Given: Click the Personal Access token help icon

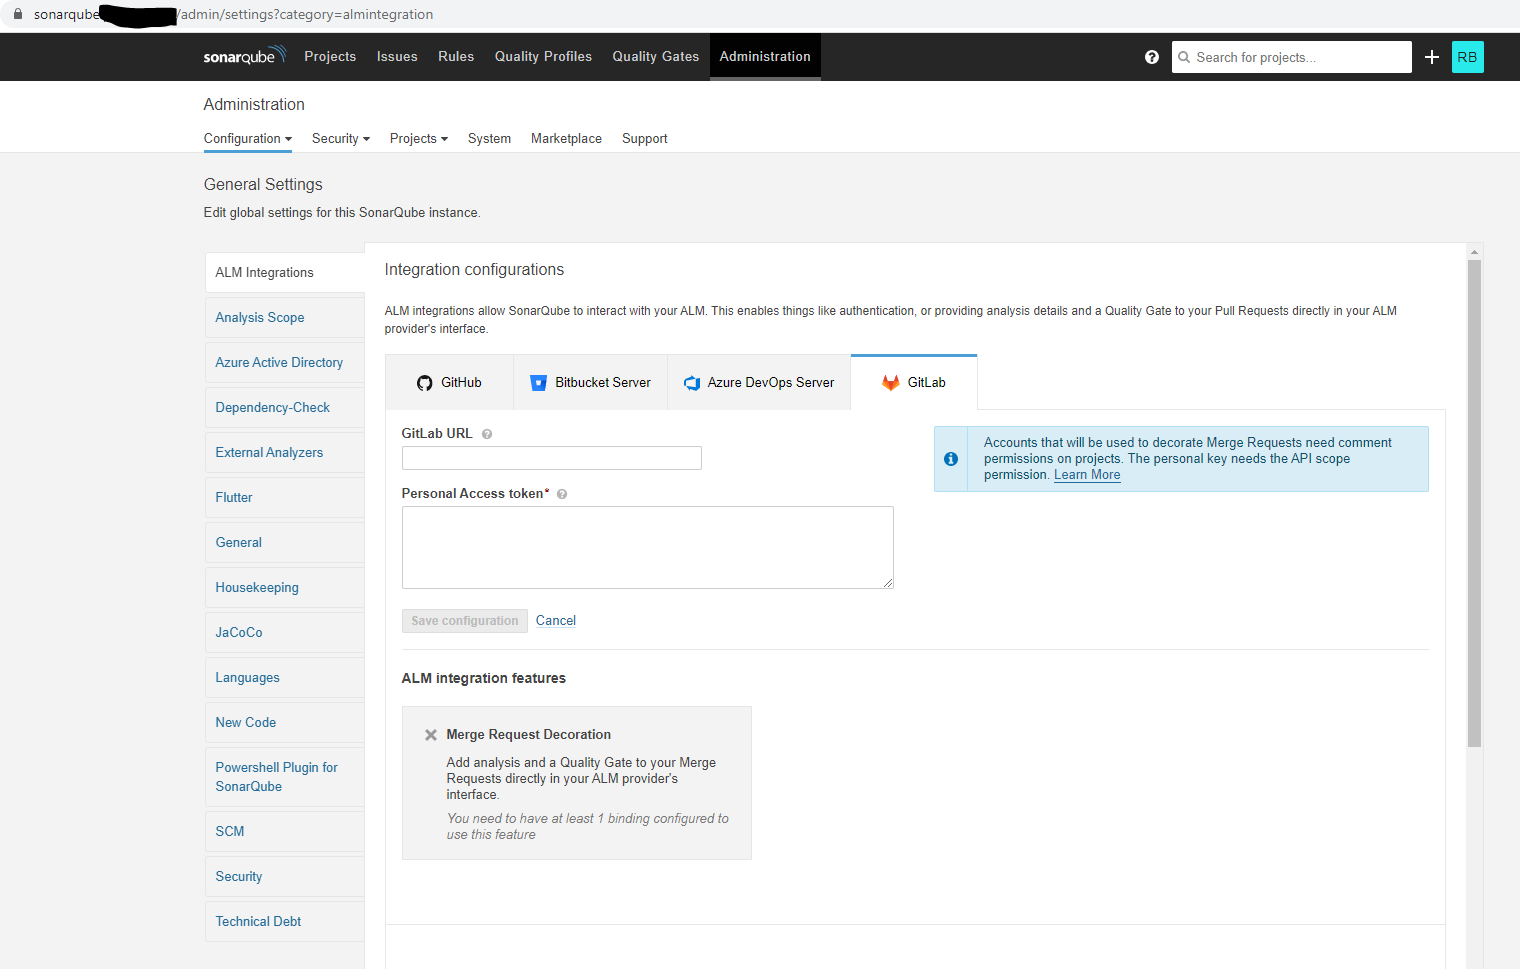Looking at the screenshot, I should click(x=562, y=494).
